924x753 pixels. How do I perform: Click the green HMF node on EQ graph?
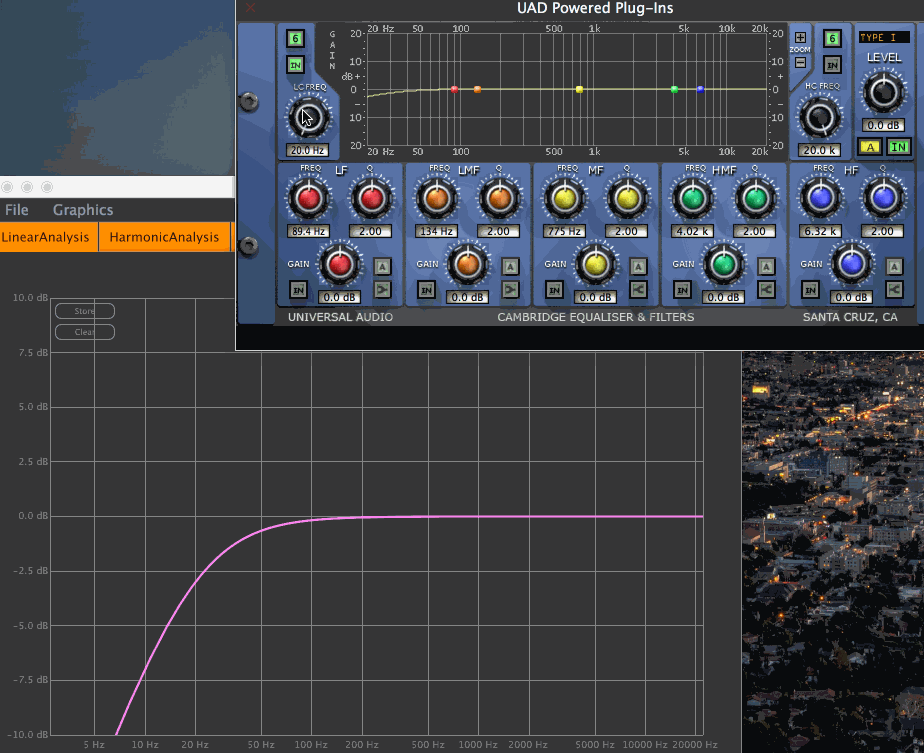point(674,90)
